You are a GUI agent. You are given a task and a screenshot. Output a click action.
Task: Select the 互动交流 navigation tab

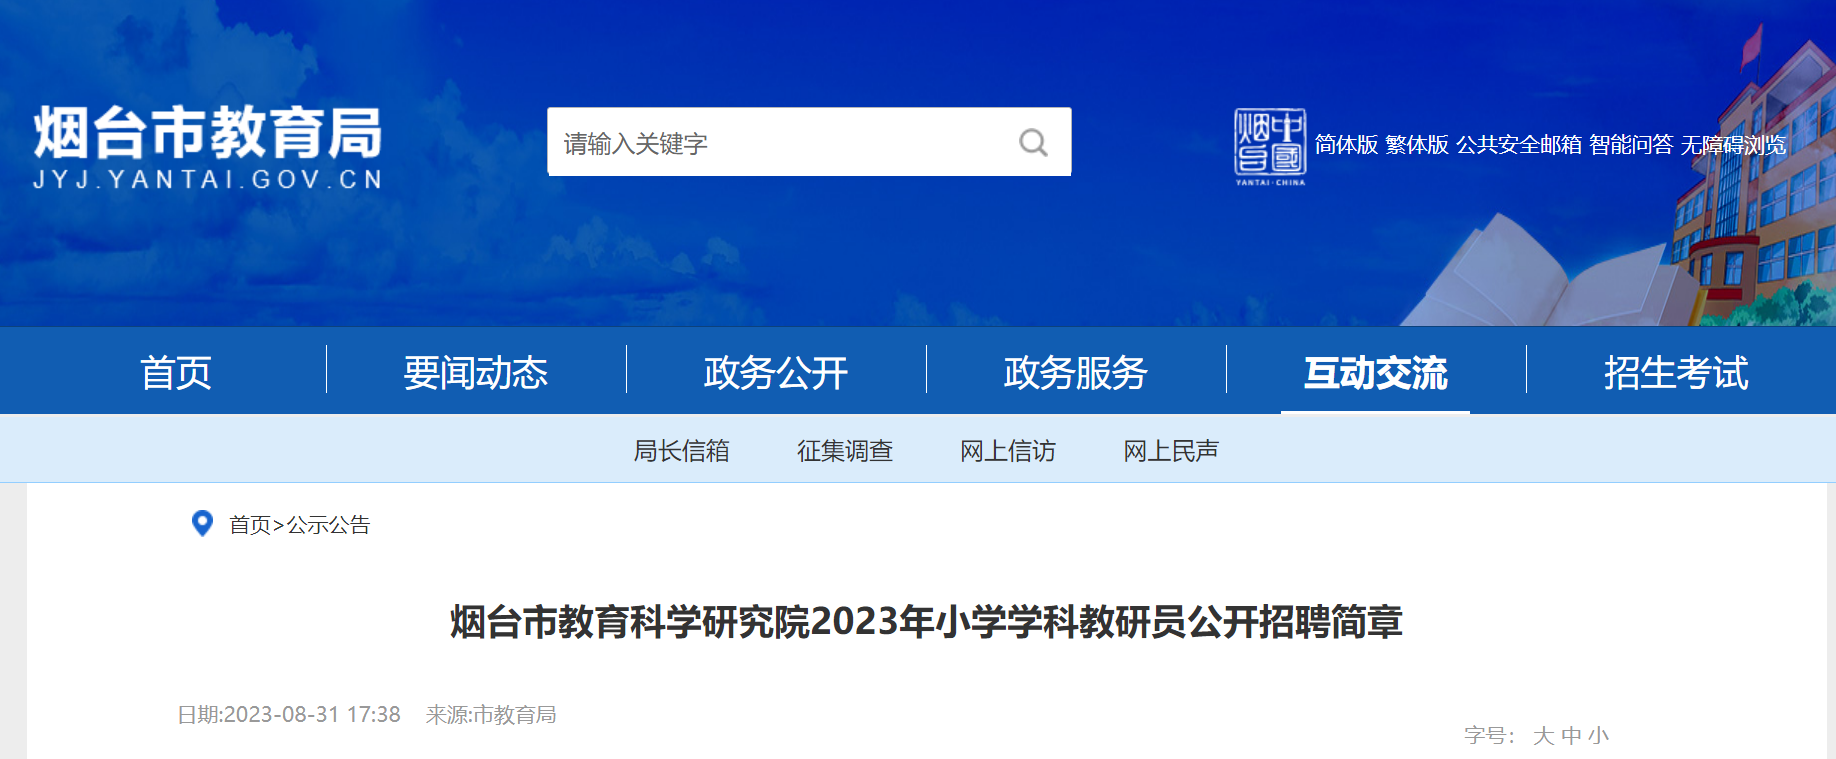(1376, 372)
